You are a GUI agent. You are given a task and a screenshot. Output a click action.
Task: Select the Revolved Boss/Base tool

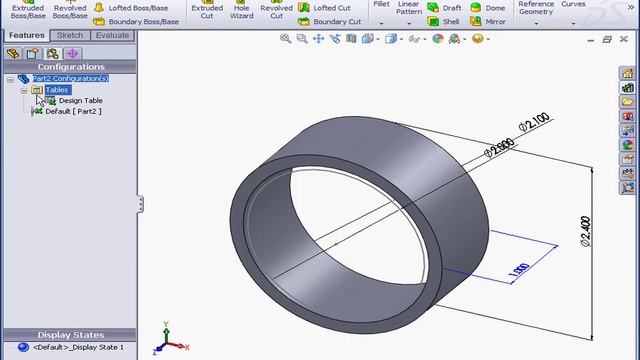pyautogui.click(x=70, y=11)
